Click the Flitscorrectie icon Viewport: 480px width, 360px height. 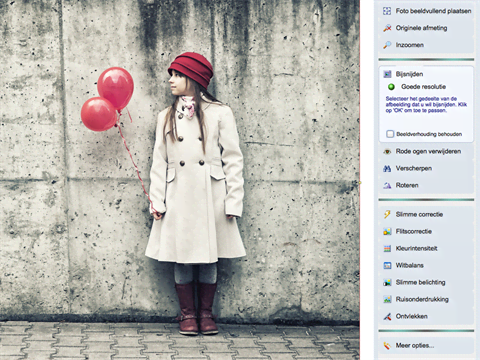tap(387, 231)
